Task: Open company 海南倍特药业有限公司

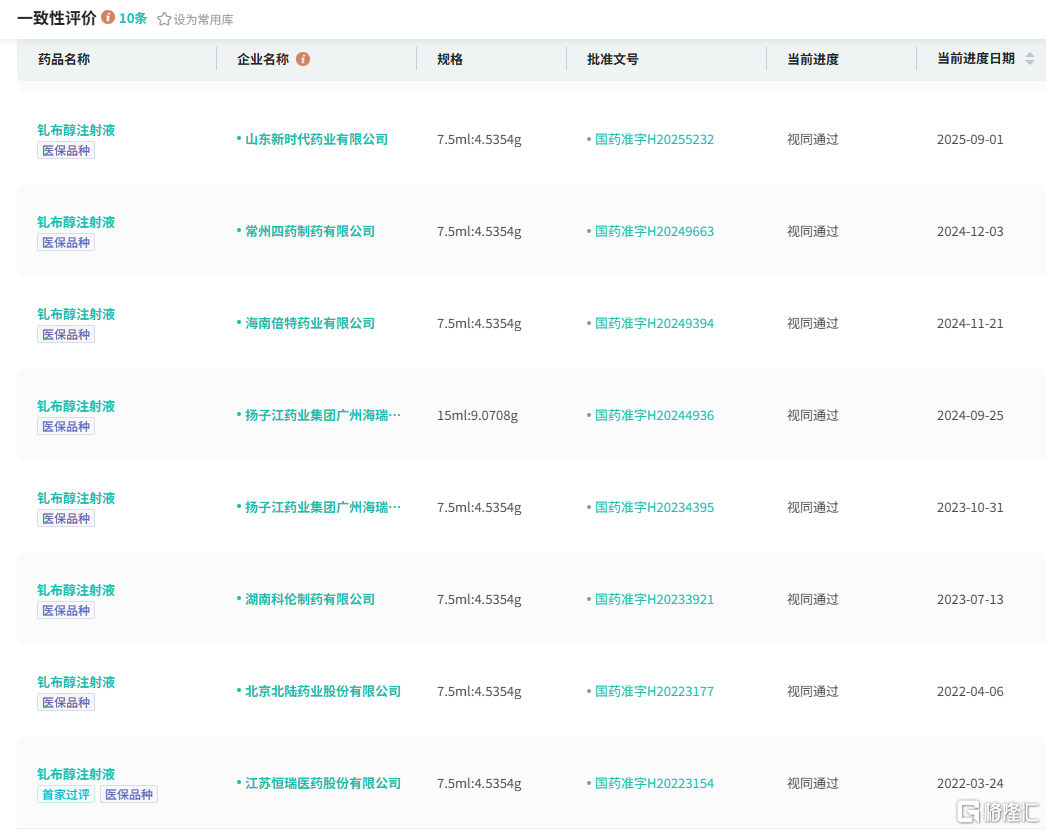Action: [310, 323]
